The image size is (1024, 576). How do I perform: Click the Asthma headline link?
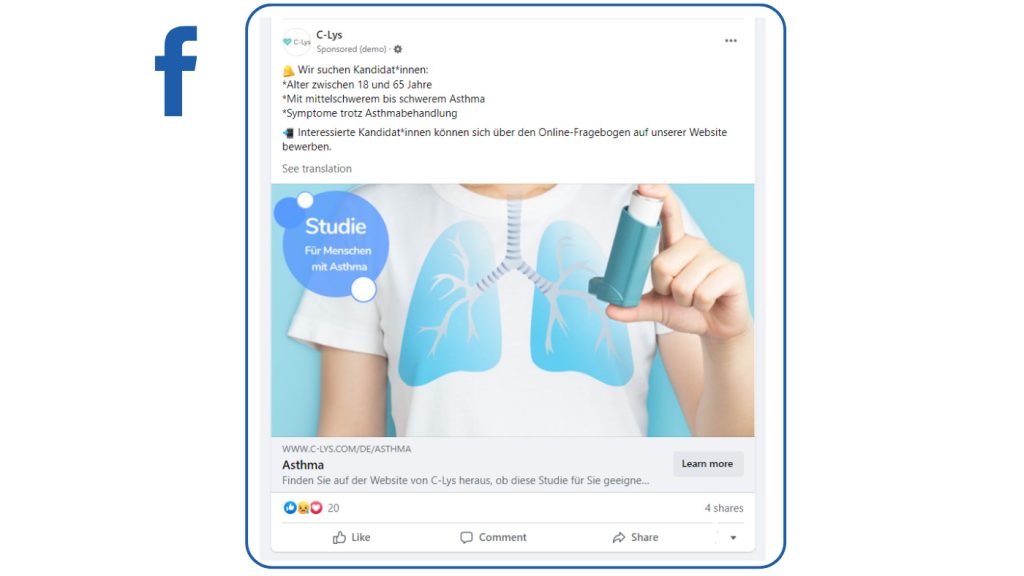click(303, 464)
